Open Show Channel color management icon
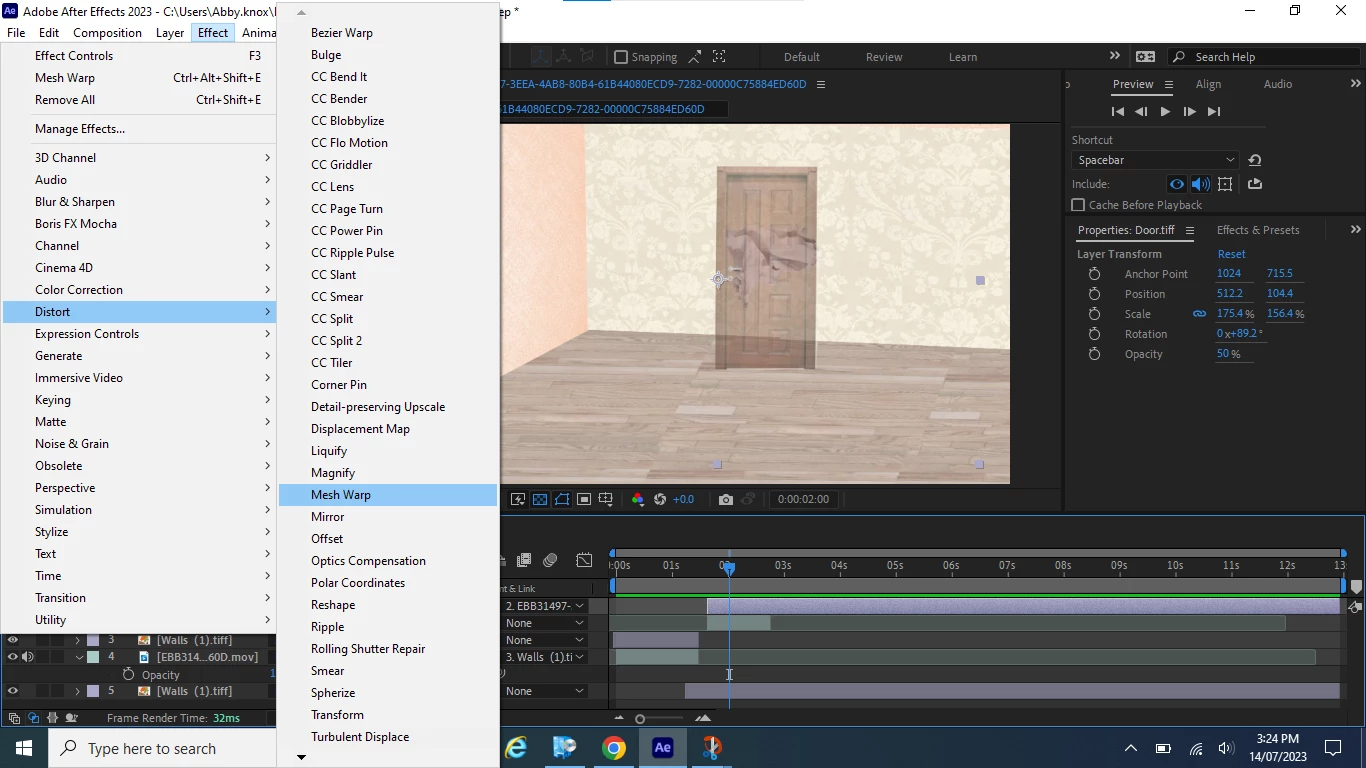This screenshot has height=768, width=1366. coord(637,499)
